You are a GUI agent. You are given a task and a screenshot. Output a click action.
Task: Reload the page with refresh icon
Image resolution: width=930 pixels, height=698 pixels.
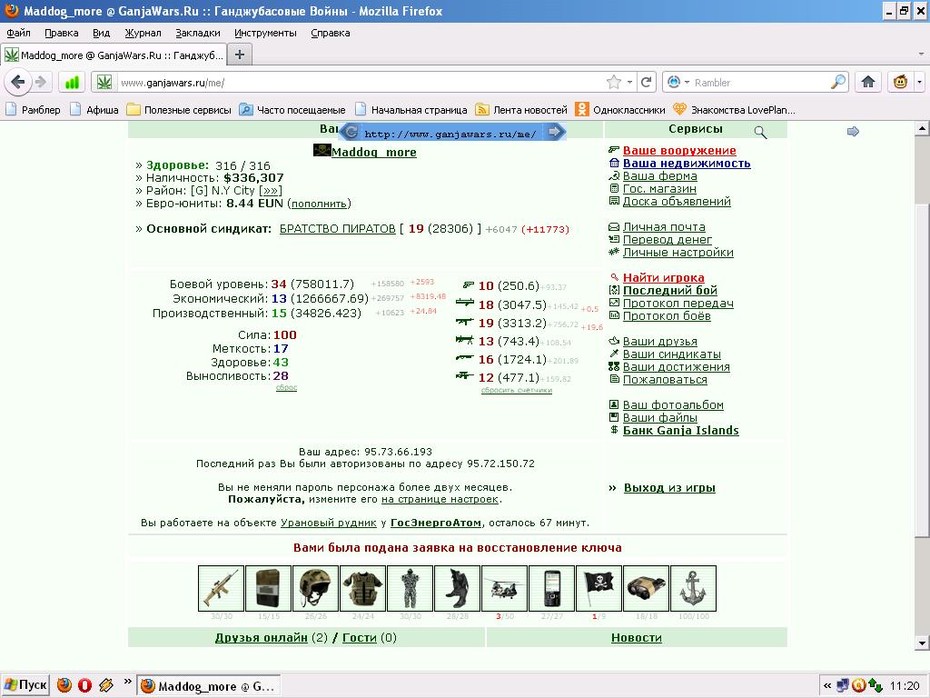pyautogui.click(x=646, y=82)
